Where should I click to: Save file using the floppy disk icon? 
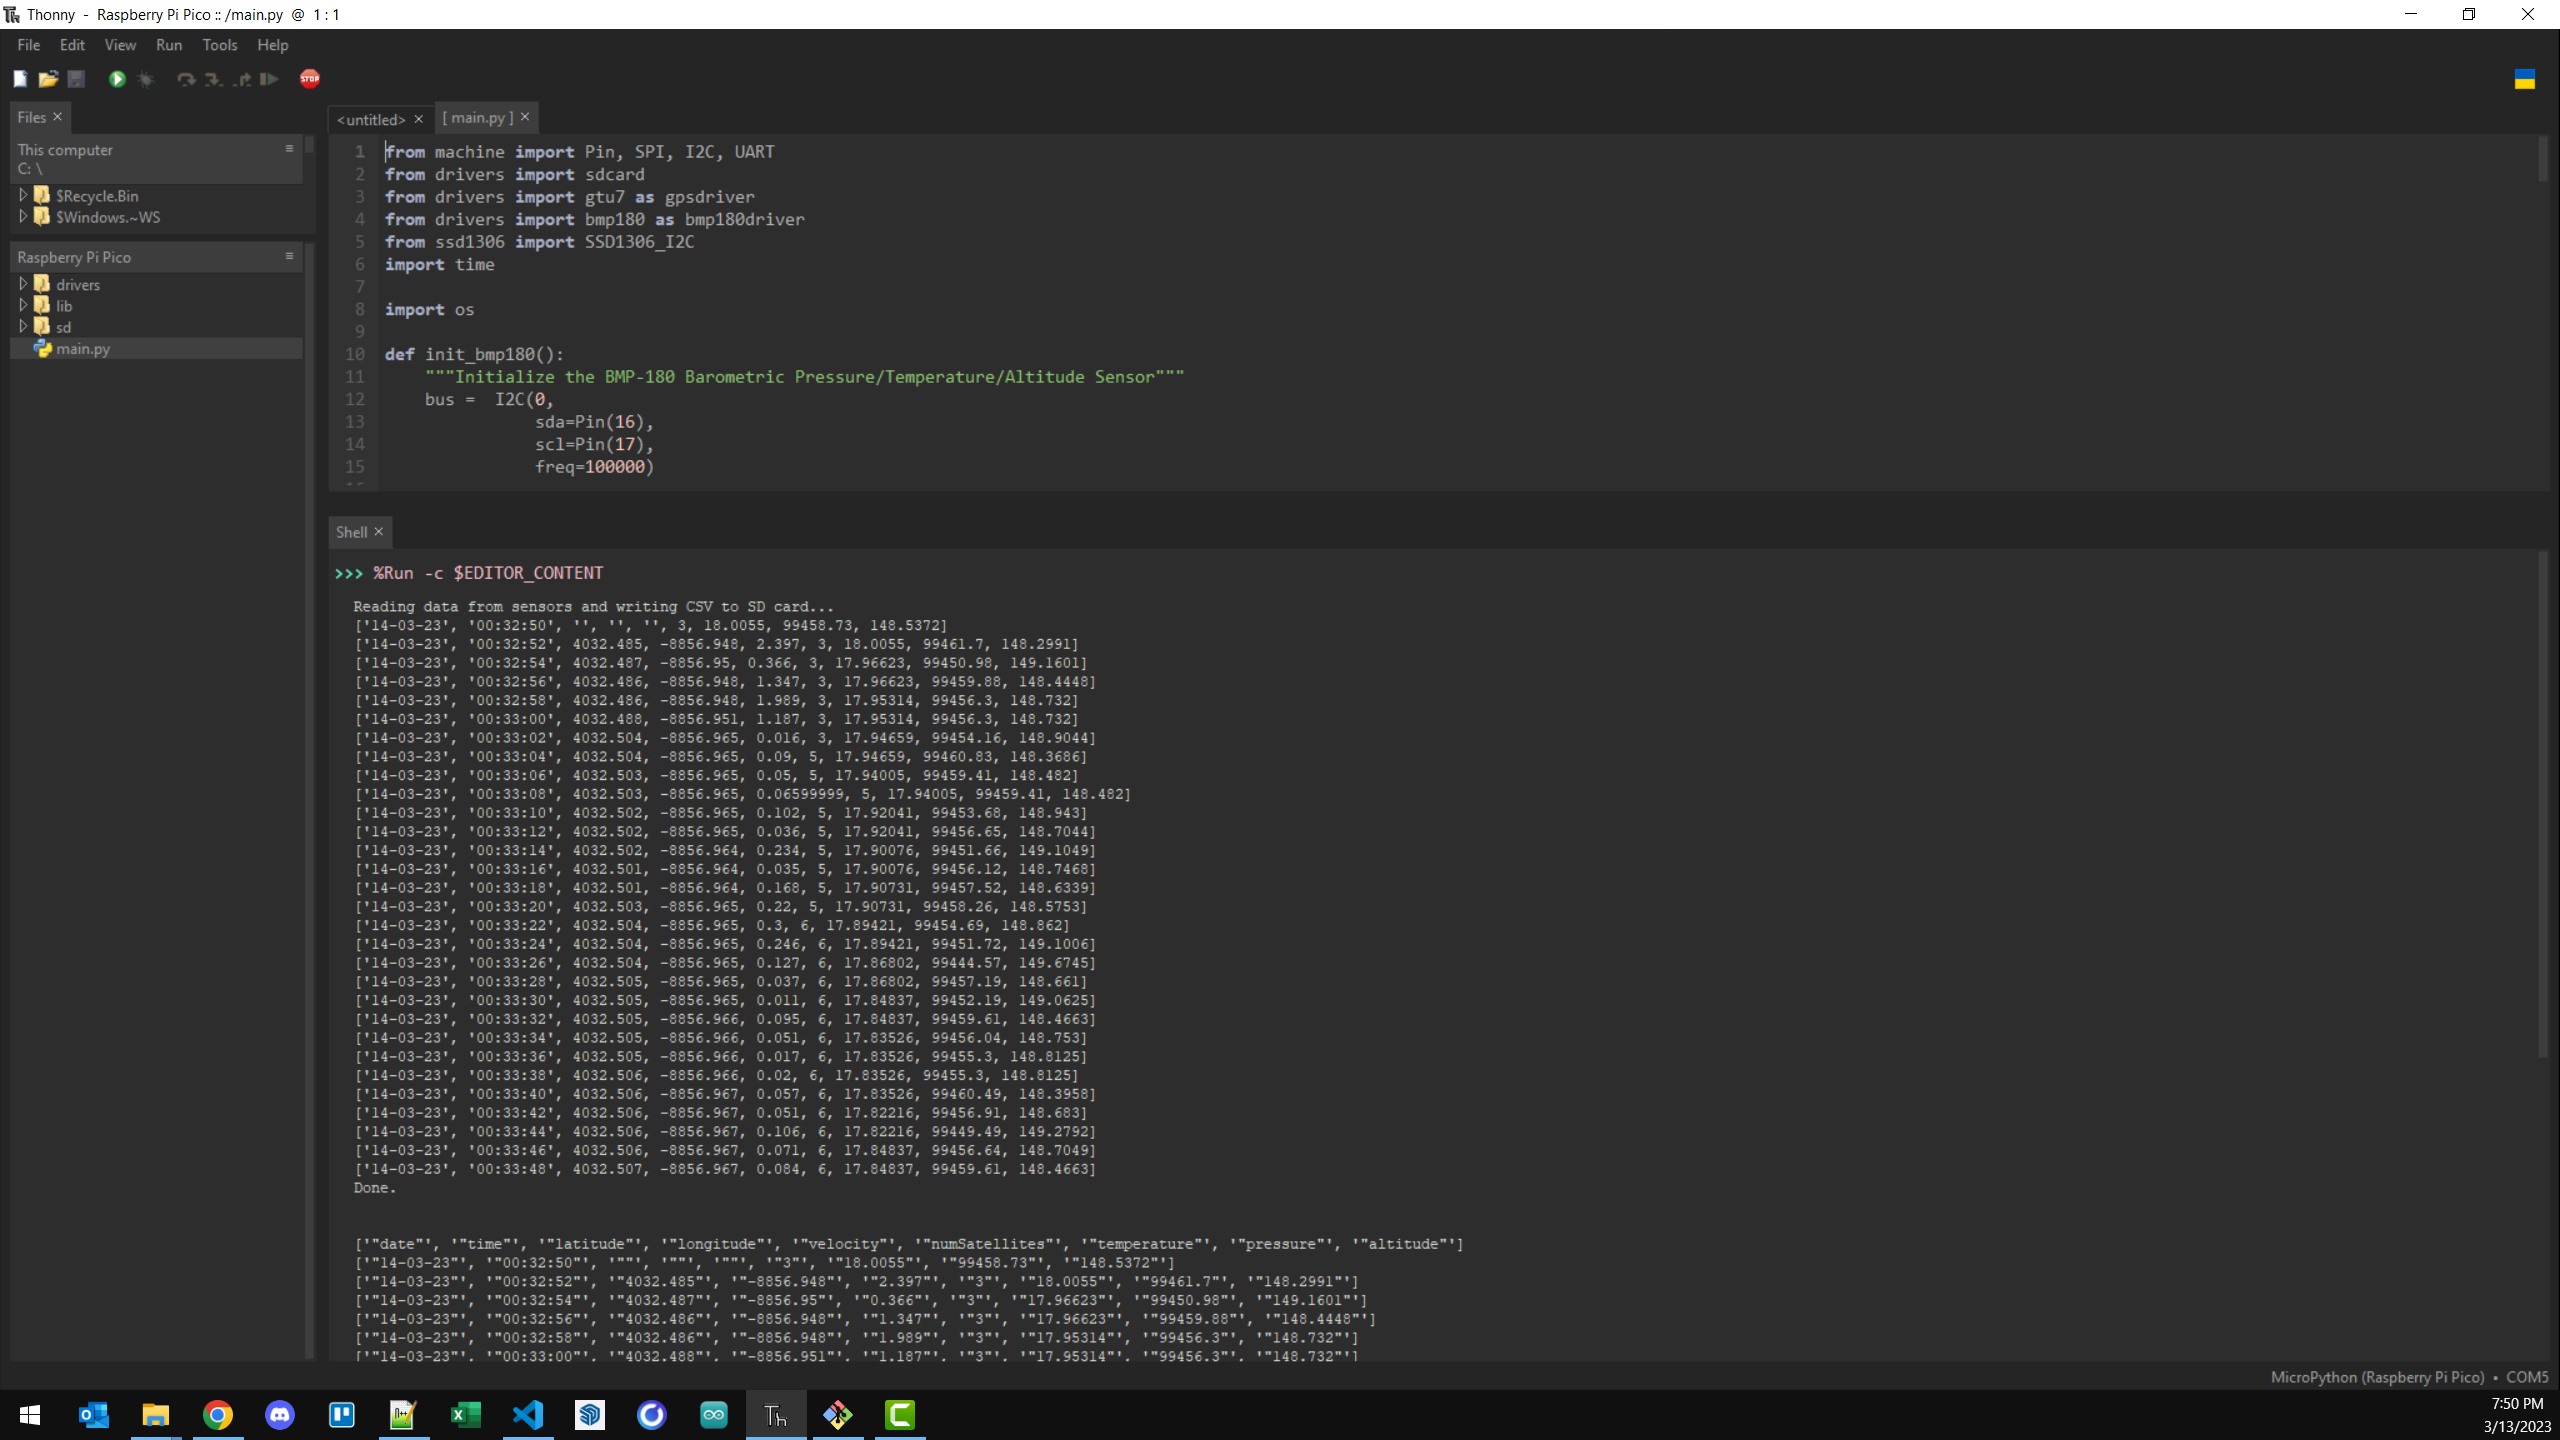point(76,79)
